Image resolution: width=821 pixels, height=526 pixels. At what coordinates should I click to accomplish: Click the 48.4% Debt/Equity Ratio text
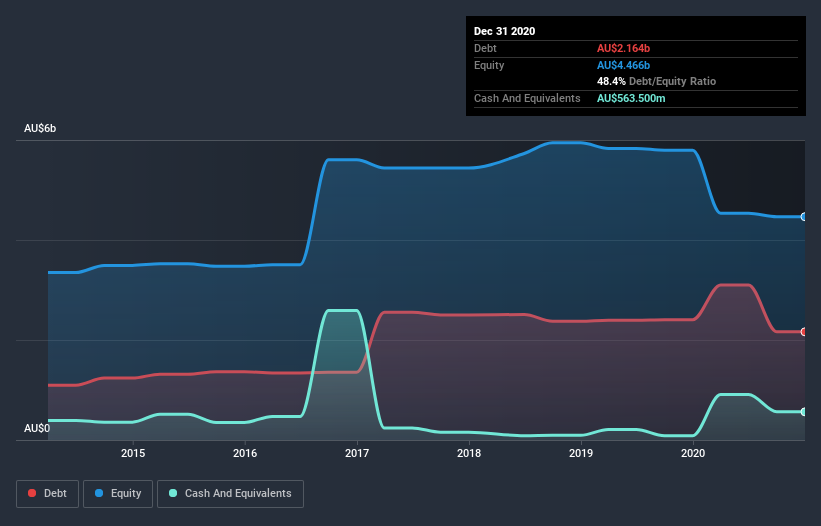[656, 81]
